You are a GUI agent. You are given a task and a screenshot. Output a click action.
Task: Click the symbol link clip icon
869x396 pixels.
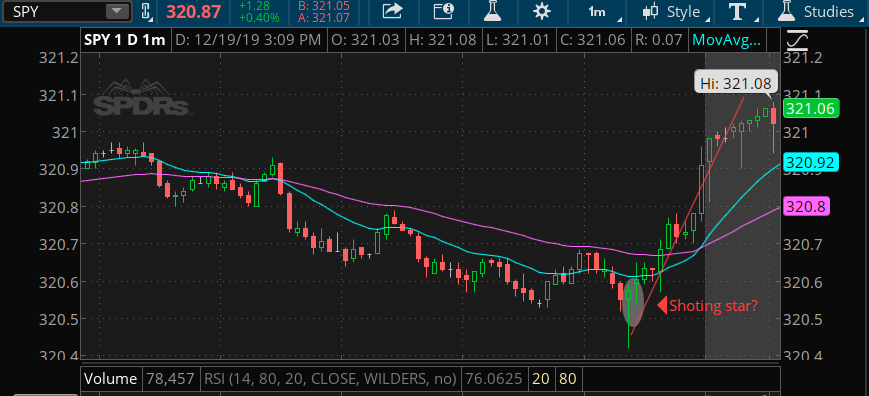point(146,12)
